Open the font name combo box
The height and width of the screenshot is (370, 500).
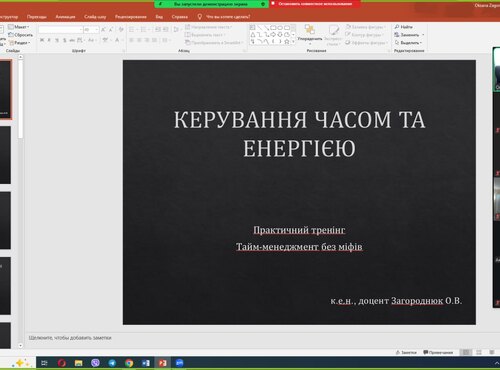(60, 30)
